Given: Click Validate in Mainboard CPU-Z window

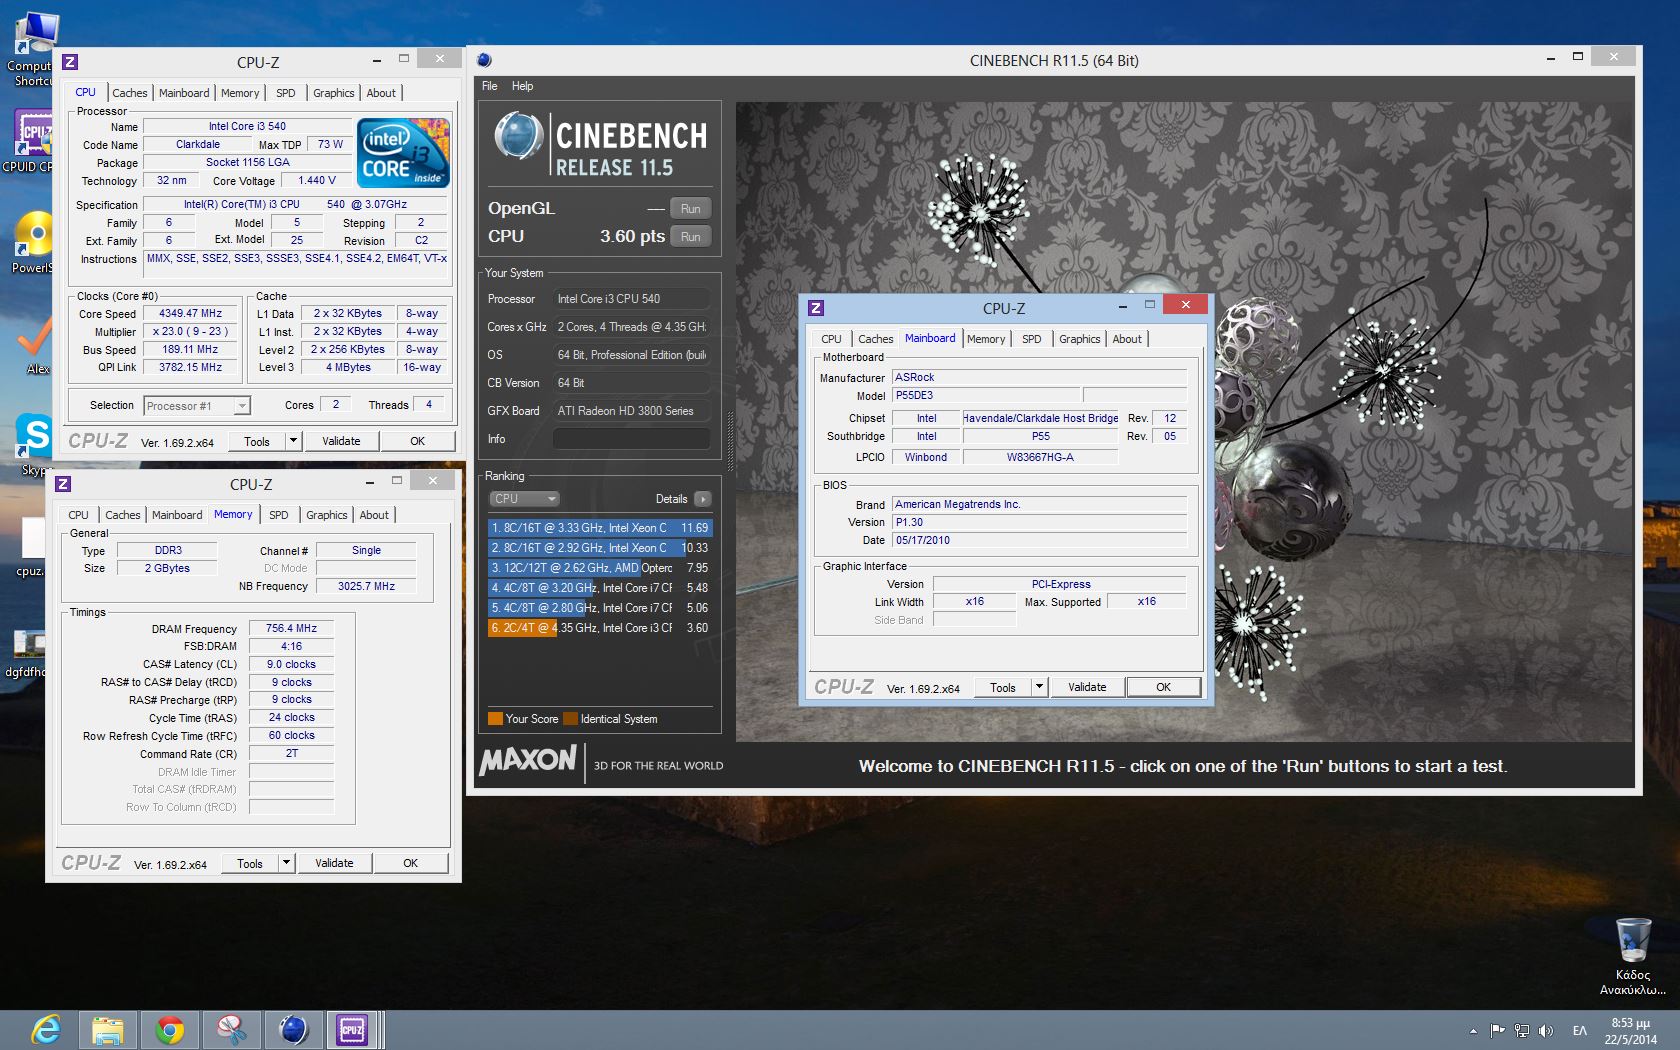Looking at the screenshot, I should 1087,687.
